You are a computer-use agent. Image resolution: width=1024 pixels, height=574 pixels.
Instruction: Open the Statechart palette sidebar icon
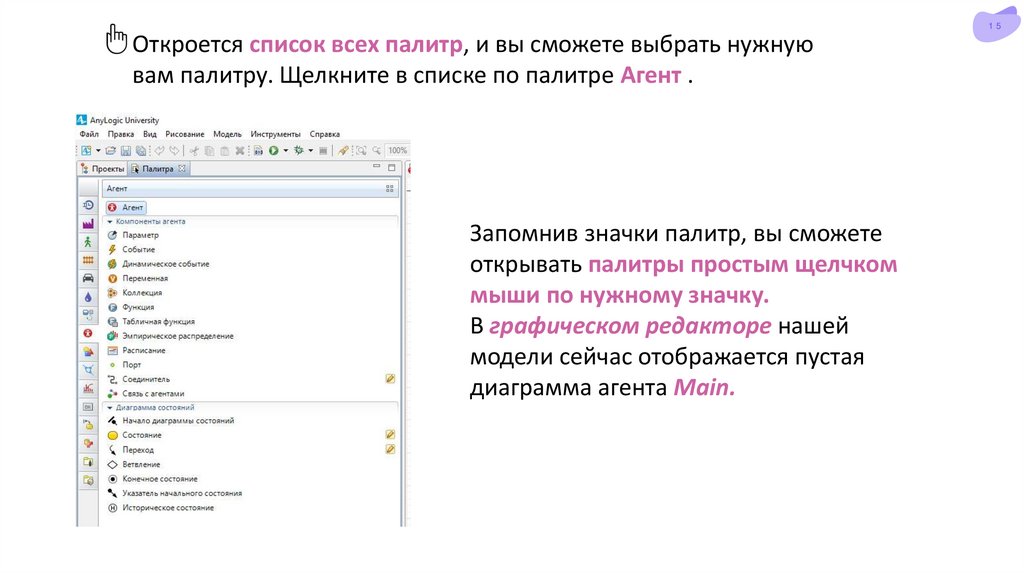(x=88, y=424)
